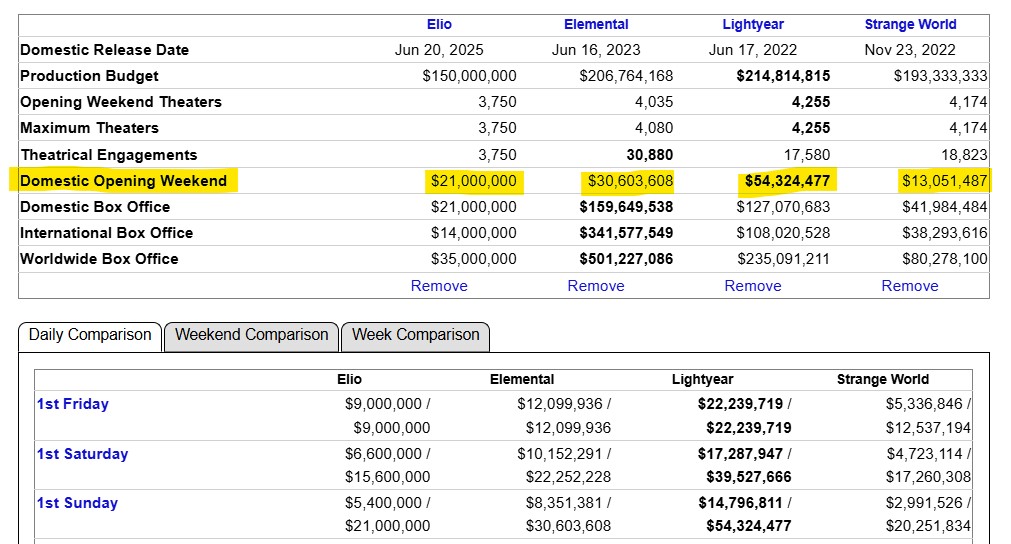Click Lightyear's $22,239,719 / first Friday daily gross

pyautogui.click(x=745, y=404)
